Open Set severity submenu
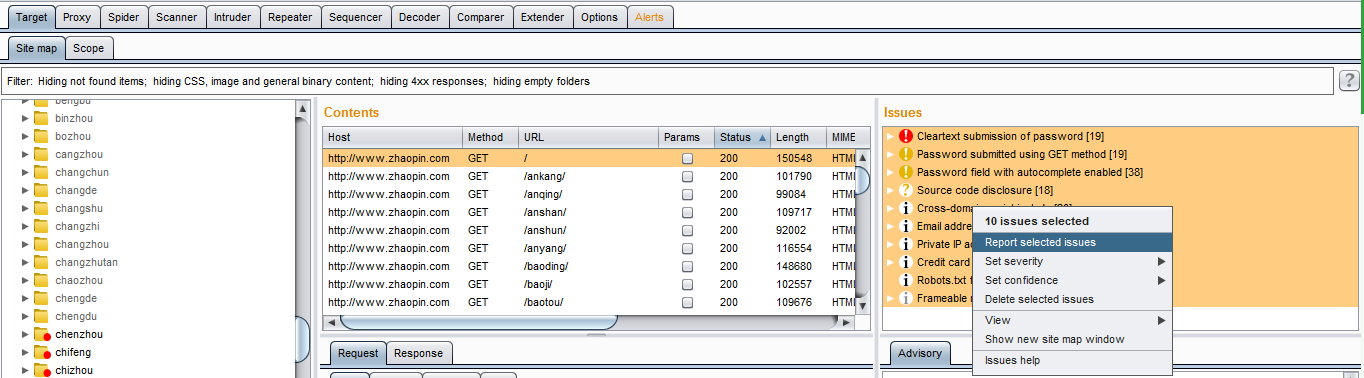Screen dimensions: 1364x378 pos(1072,261)
